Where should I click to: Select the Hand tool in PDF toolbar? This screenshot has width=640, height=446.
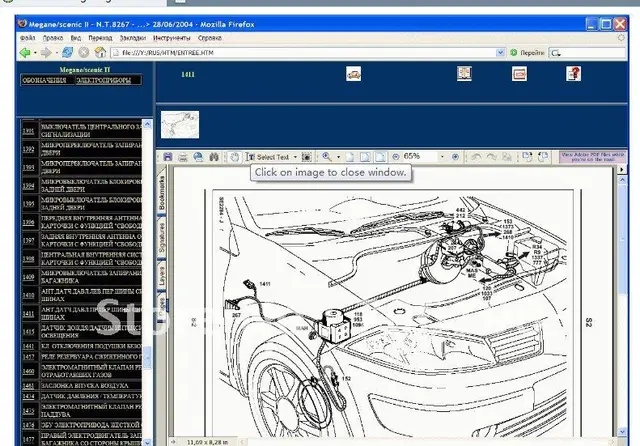point(234,157)
